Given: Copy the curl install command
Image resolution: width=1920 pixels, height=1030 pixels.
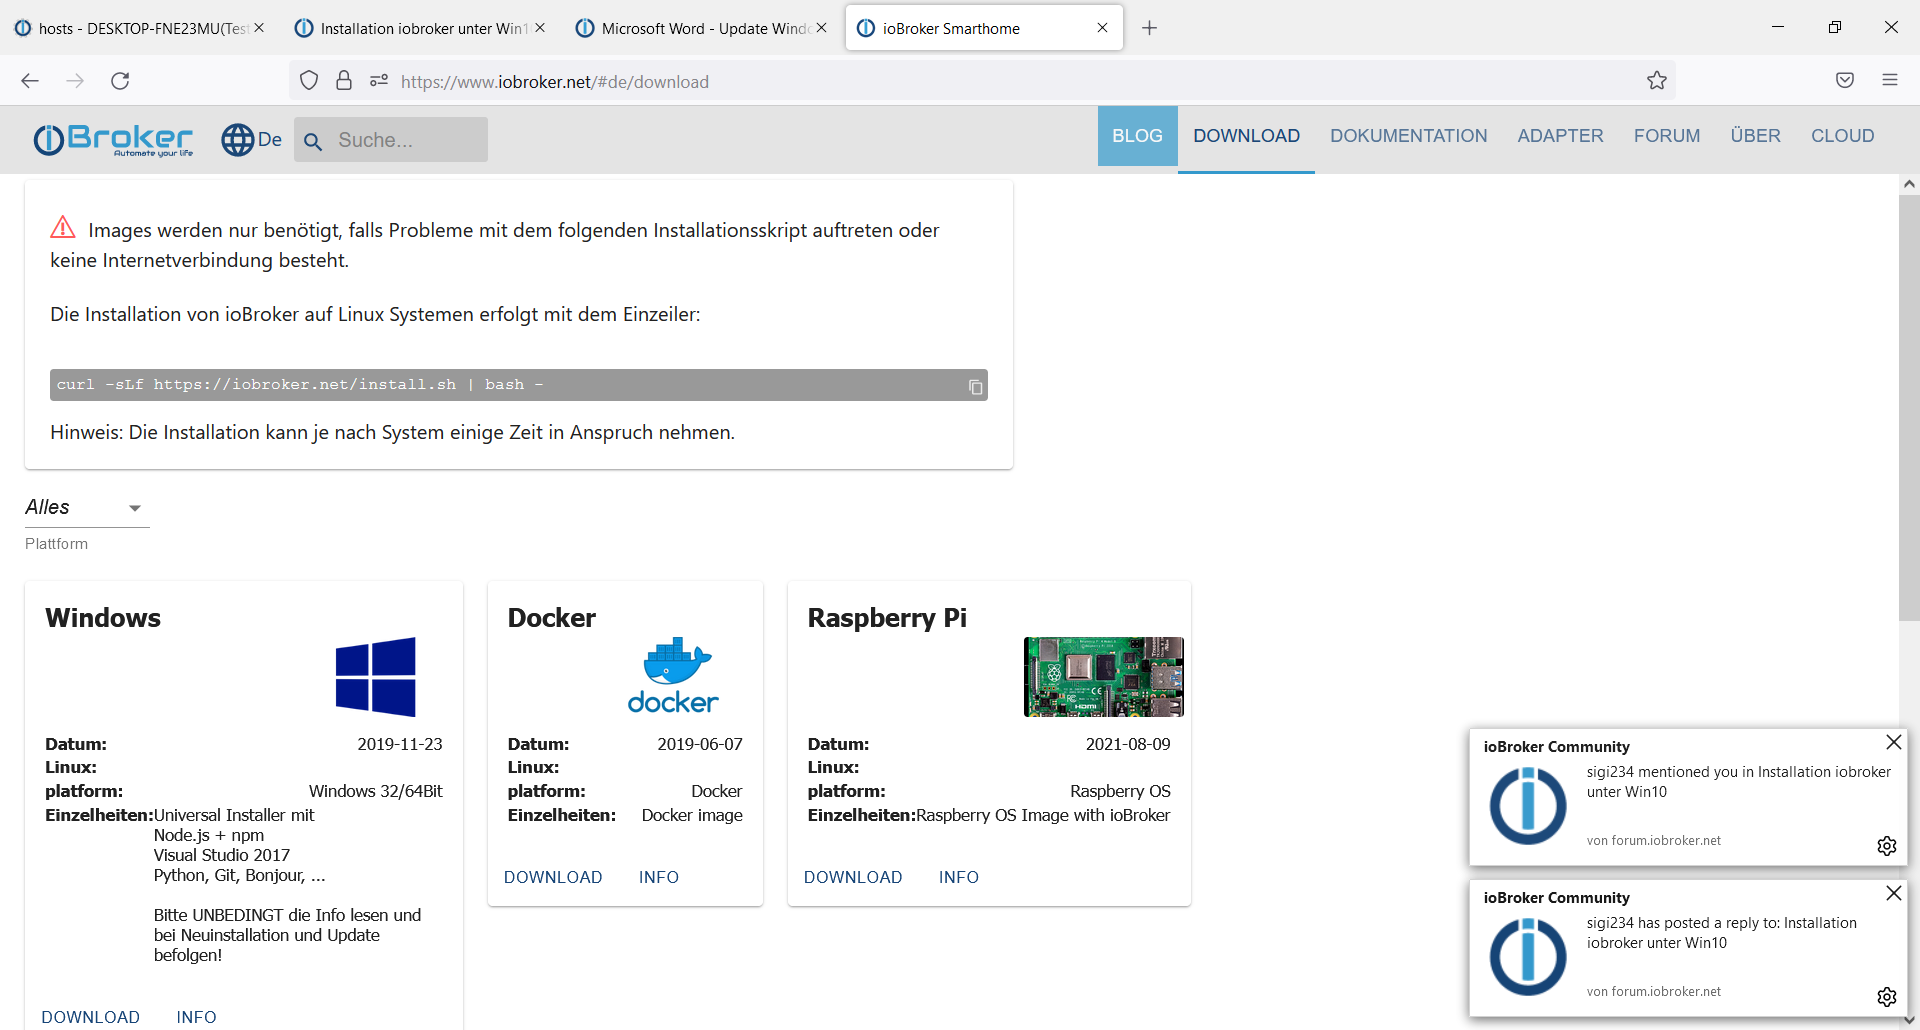Looking at the screenshot, I should click(x=975, y=387).
